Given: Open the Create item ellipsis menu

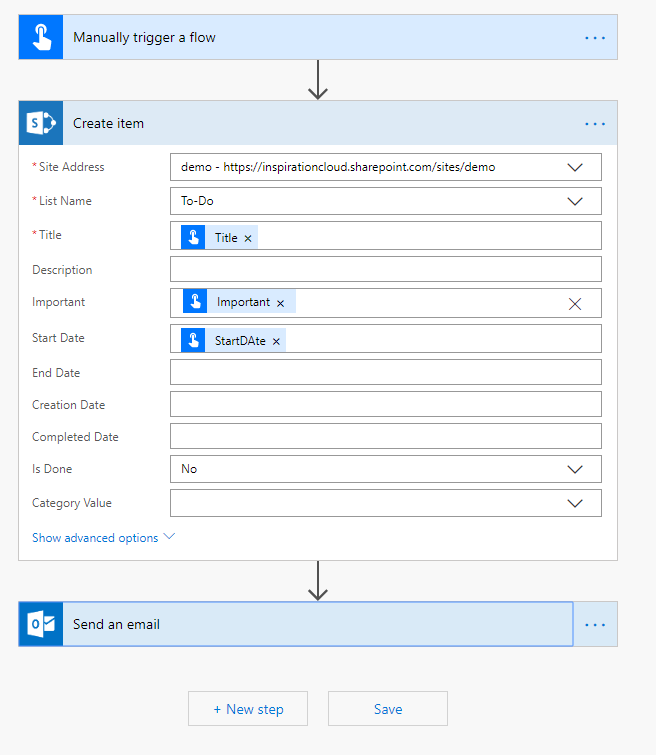Looking at the screenshot, I should pos(595,123).
